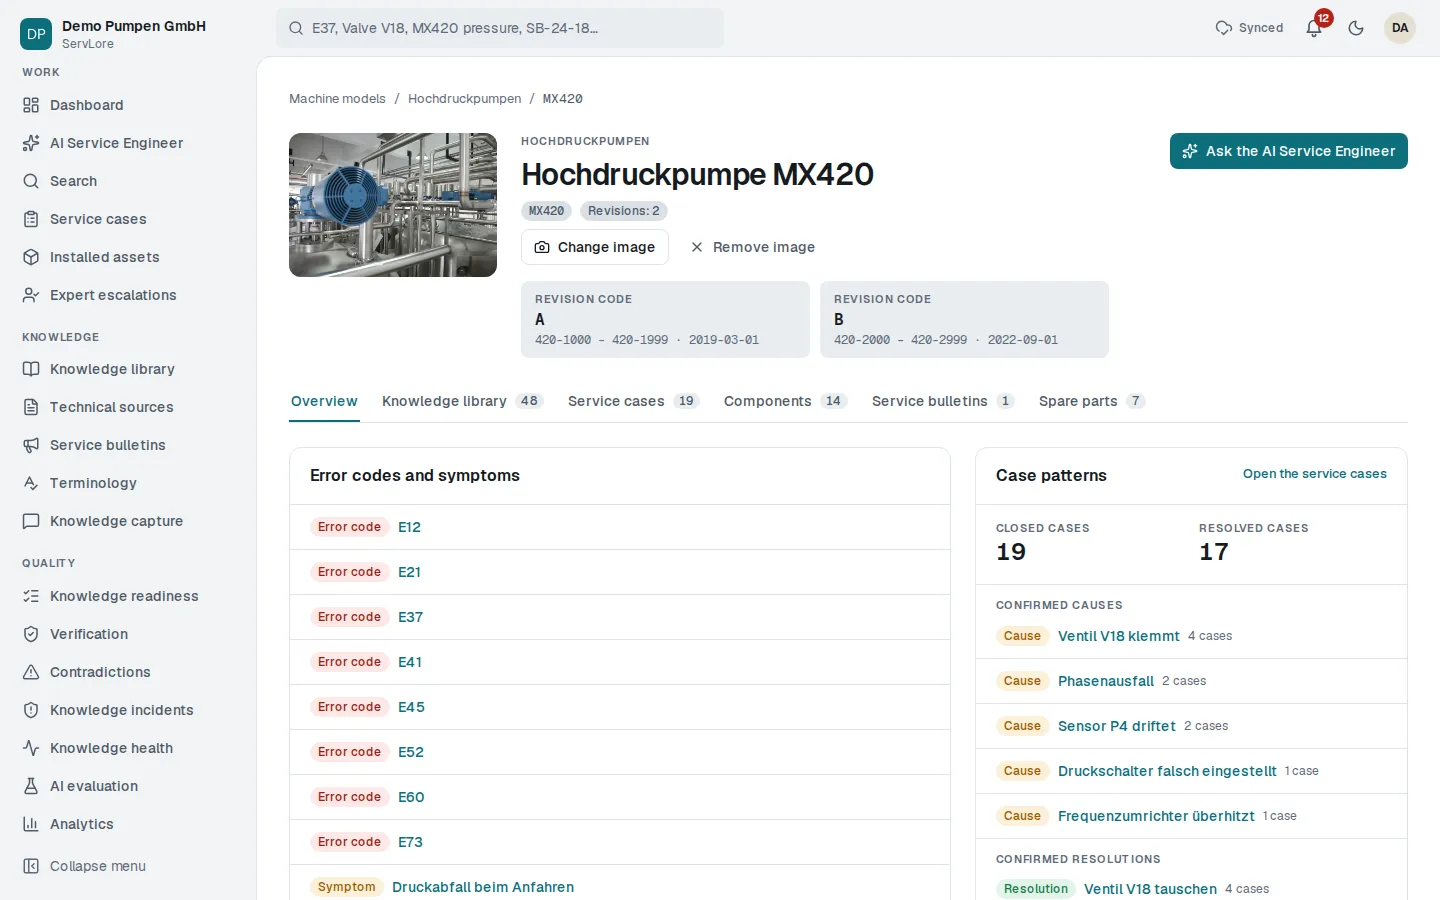Open Expert escalations person icon
Viewport: 1440px width, 900px height.
31,295
